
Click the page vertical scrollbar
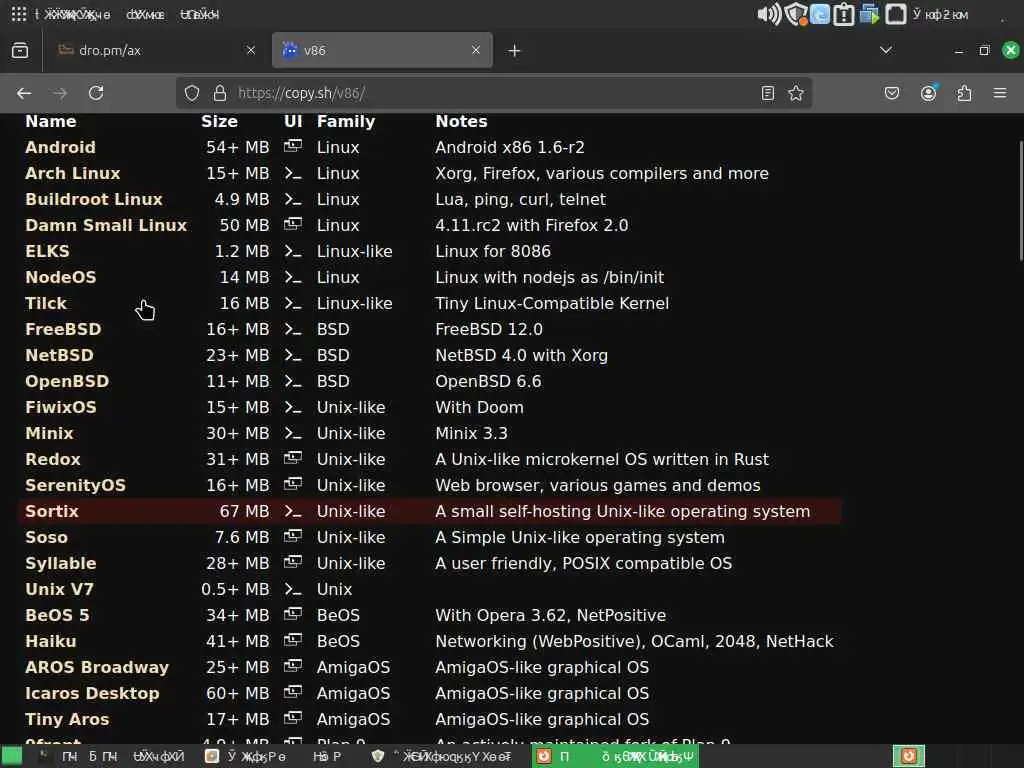point(1020,202)
